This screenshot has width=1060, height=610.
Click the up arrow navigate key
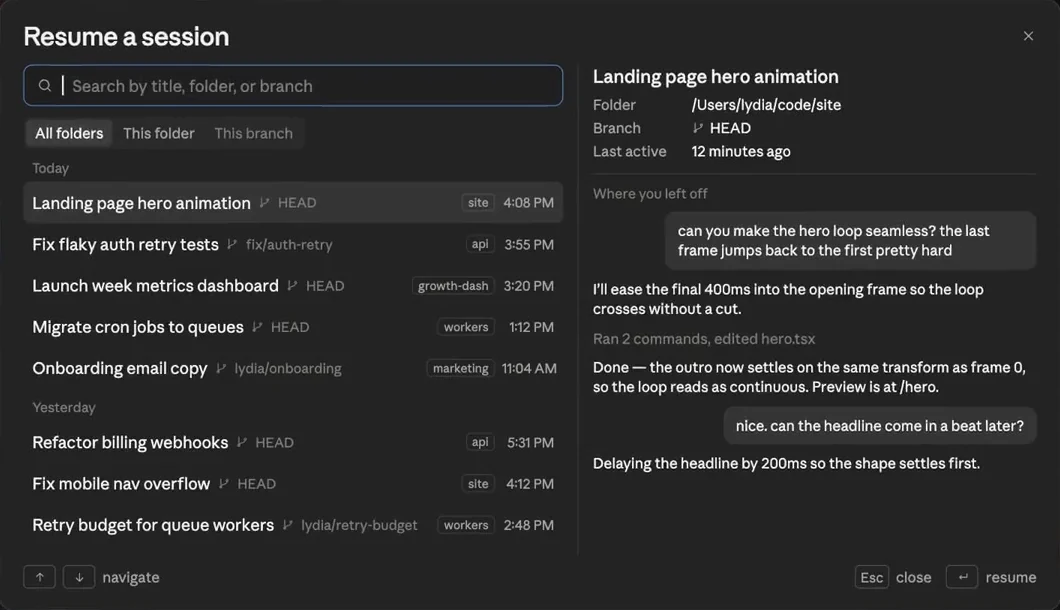click(39, 577)
